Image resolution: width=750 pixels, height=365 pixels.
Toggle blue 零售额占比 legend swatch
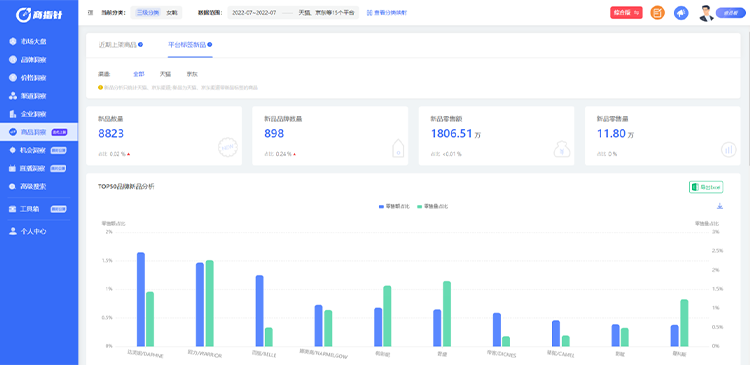381,206
